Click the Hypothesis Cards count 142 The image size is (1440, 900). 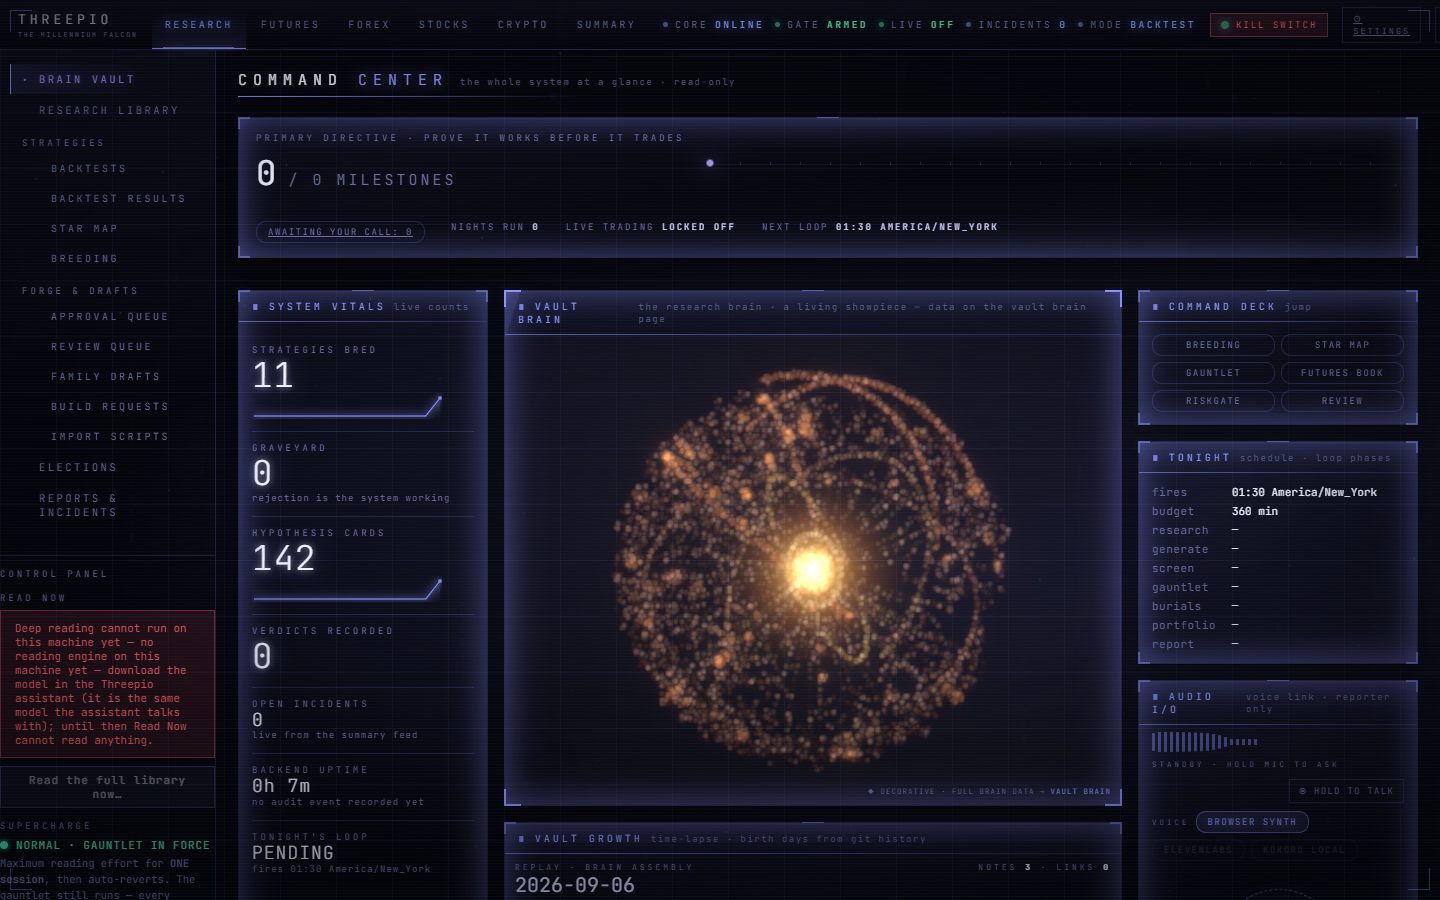tap(284, 559)
